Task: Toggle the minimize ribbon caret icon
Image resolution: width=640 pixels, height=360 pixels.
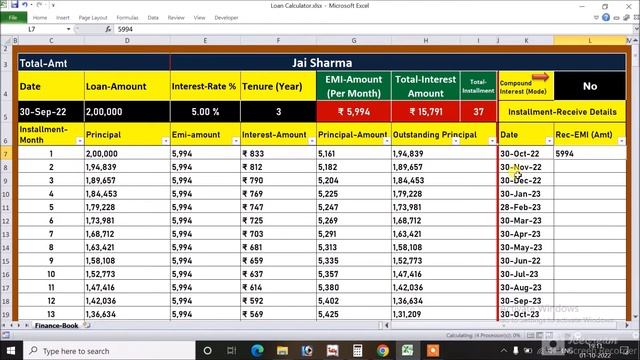Action: pos(596,18)
